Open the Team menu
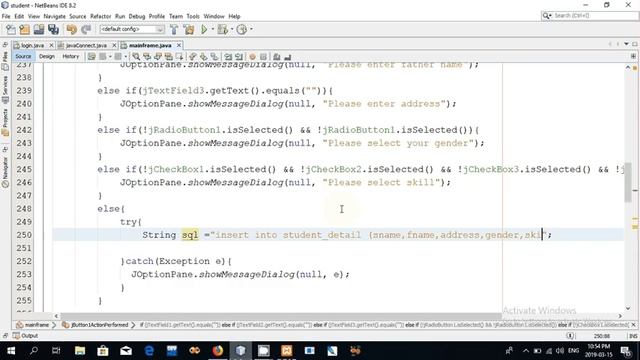 [176, 16]
